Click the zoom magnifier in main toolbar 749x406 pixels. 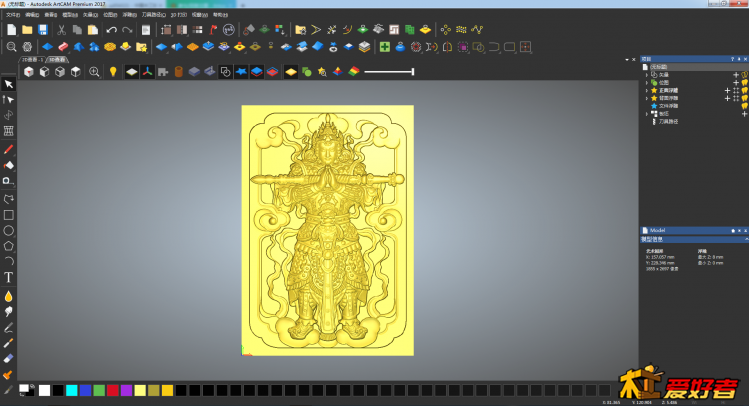[x=11, y=47]
